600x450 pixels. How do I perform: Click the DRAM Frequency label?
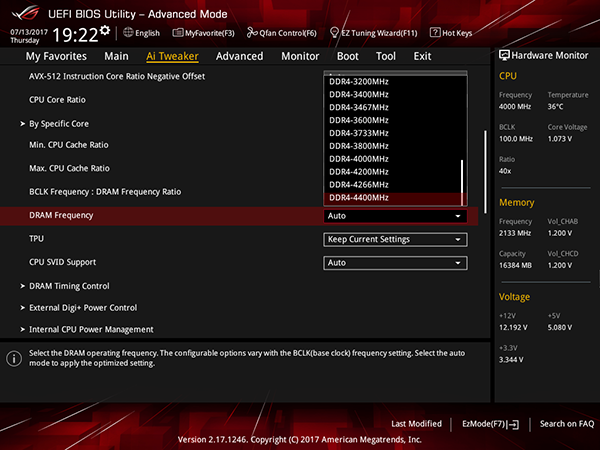click(61, 215)
